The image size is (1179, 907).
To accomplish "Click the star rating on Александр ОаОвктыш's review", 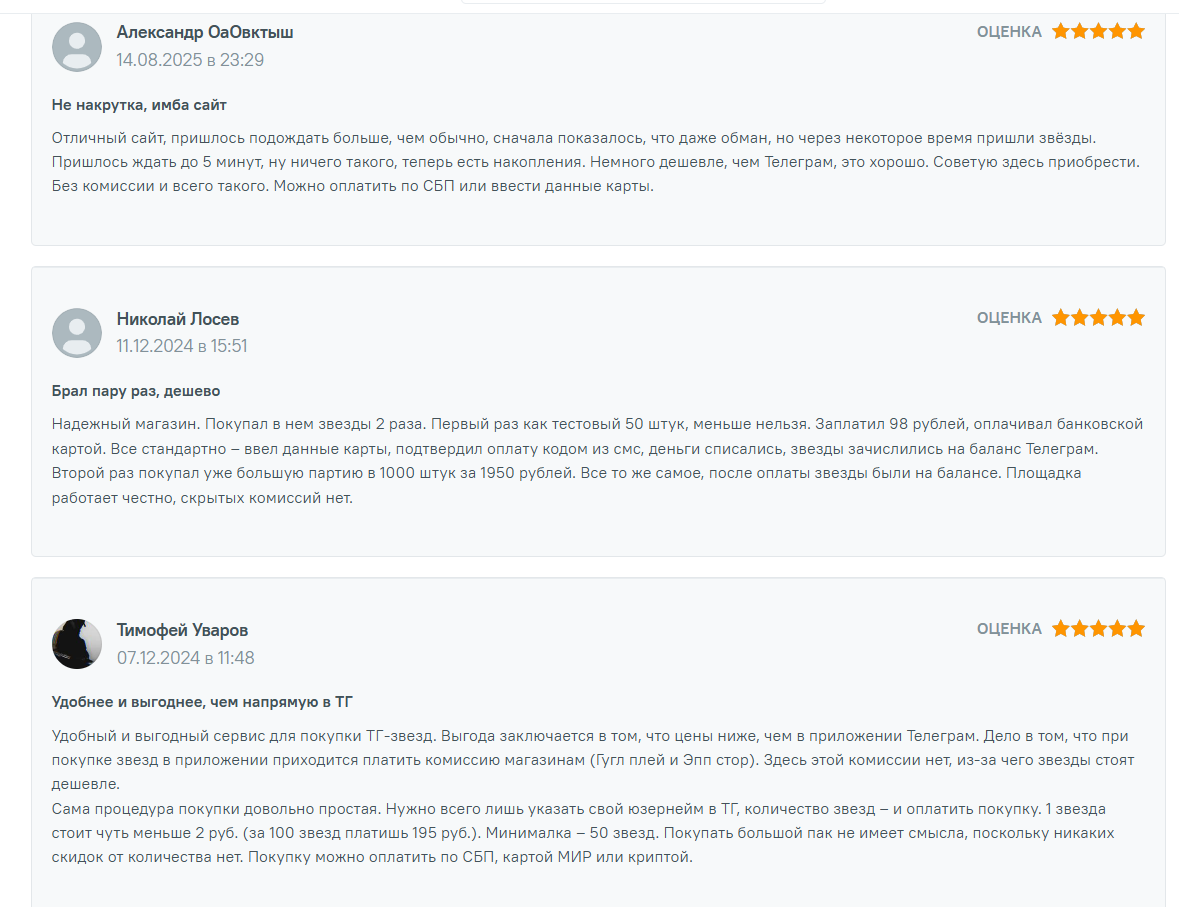I will [x=1098, y=32].
